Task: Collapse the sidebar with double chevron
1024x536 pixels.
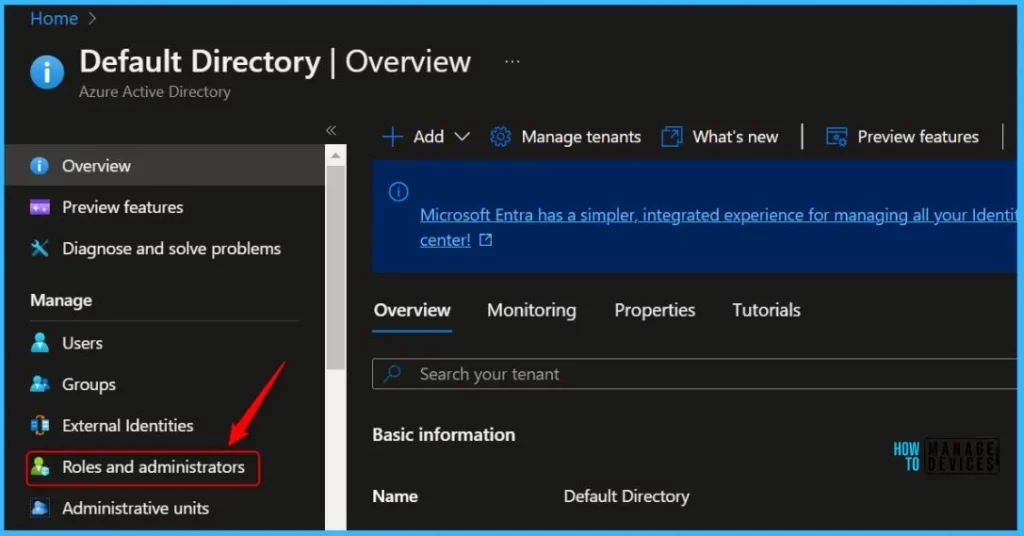Action: point(331,131)
